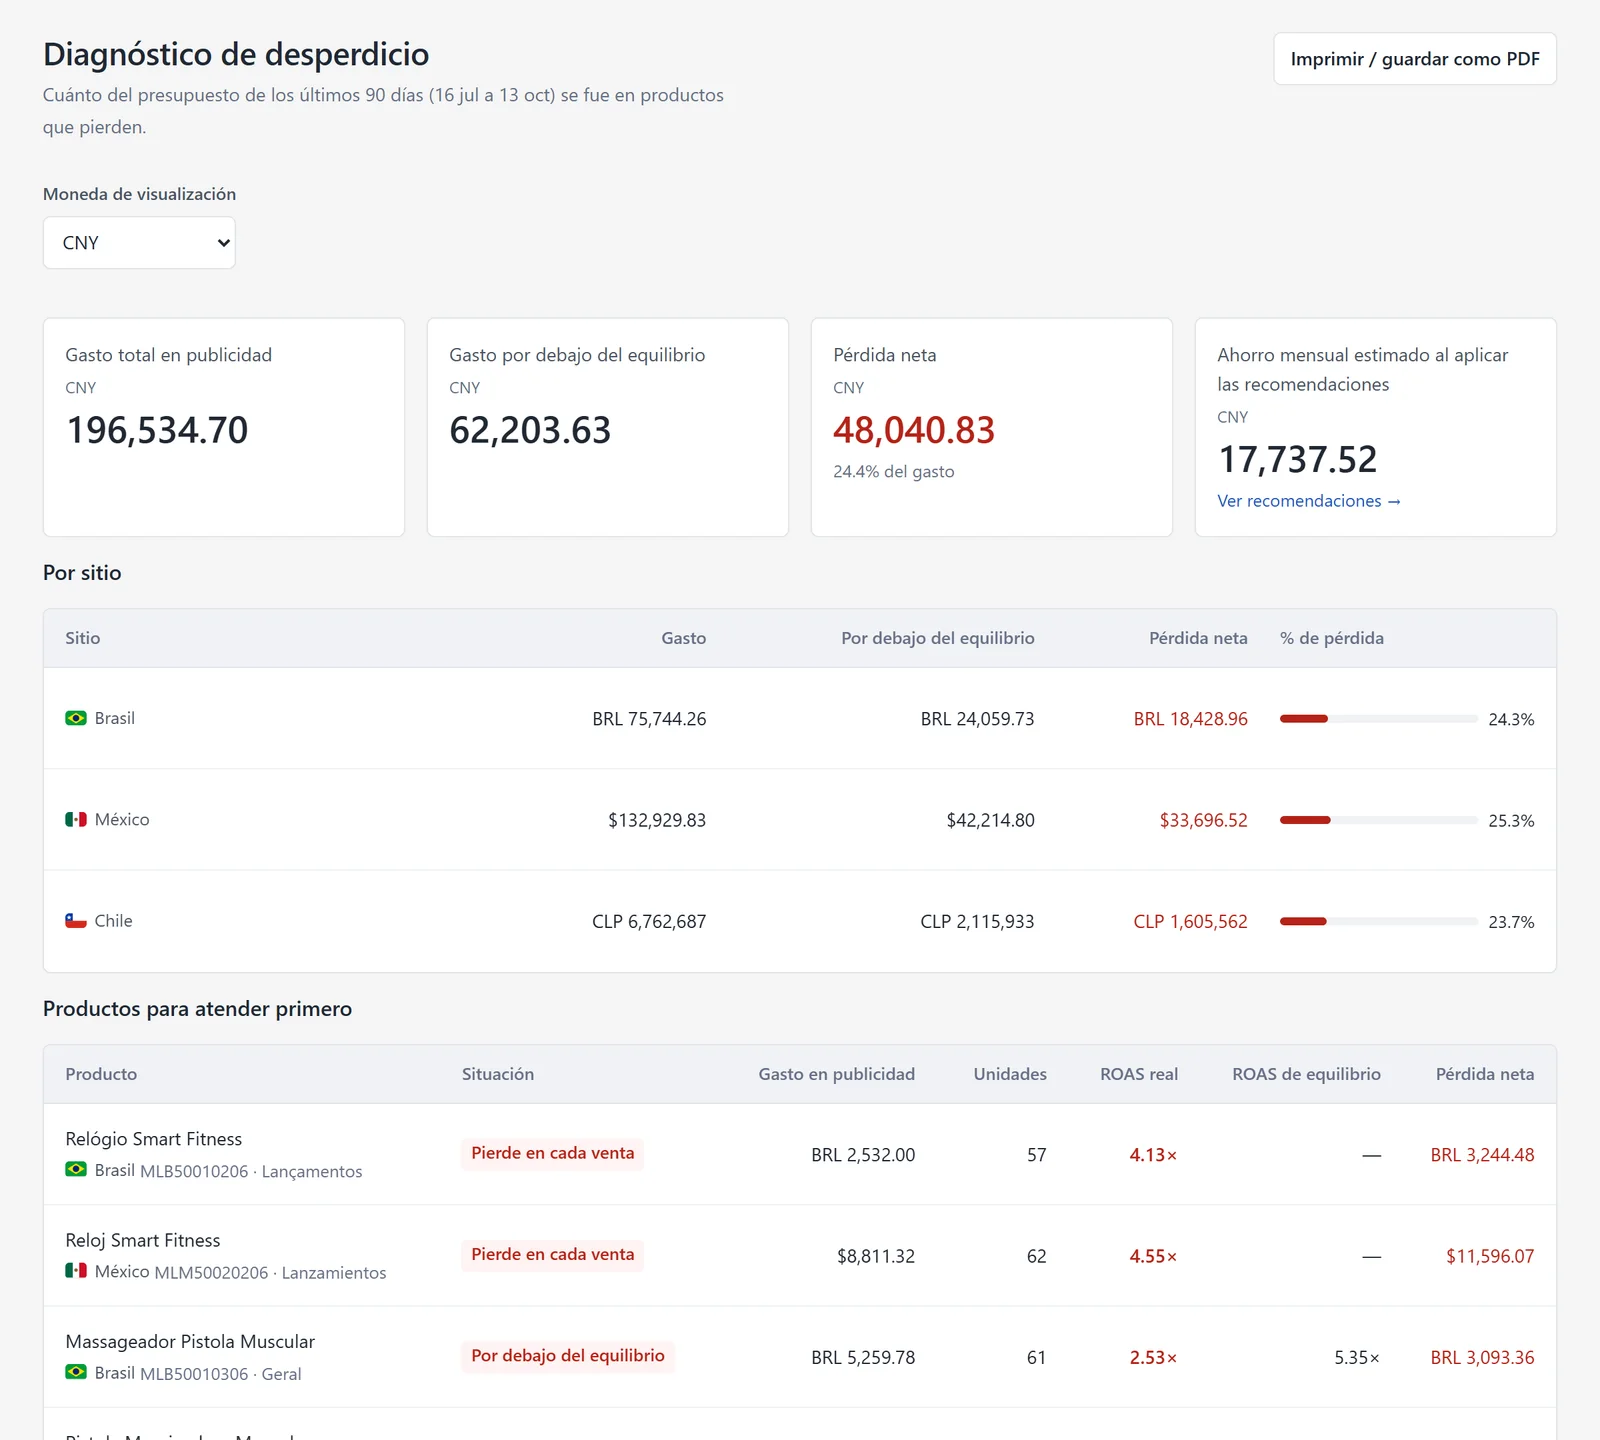The height and width of the screenshot is (1440, 1600).
Task: Click Chile spend value CLP 6,762,687
Action: tap(649, 921)
